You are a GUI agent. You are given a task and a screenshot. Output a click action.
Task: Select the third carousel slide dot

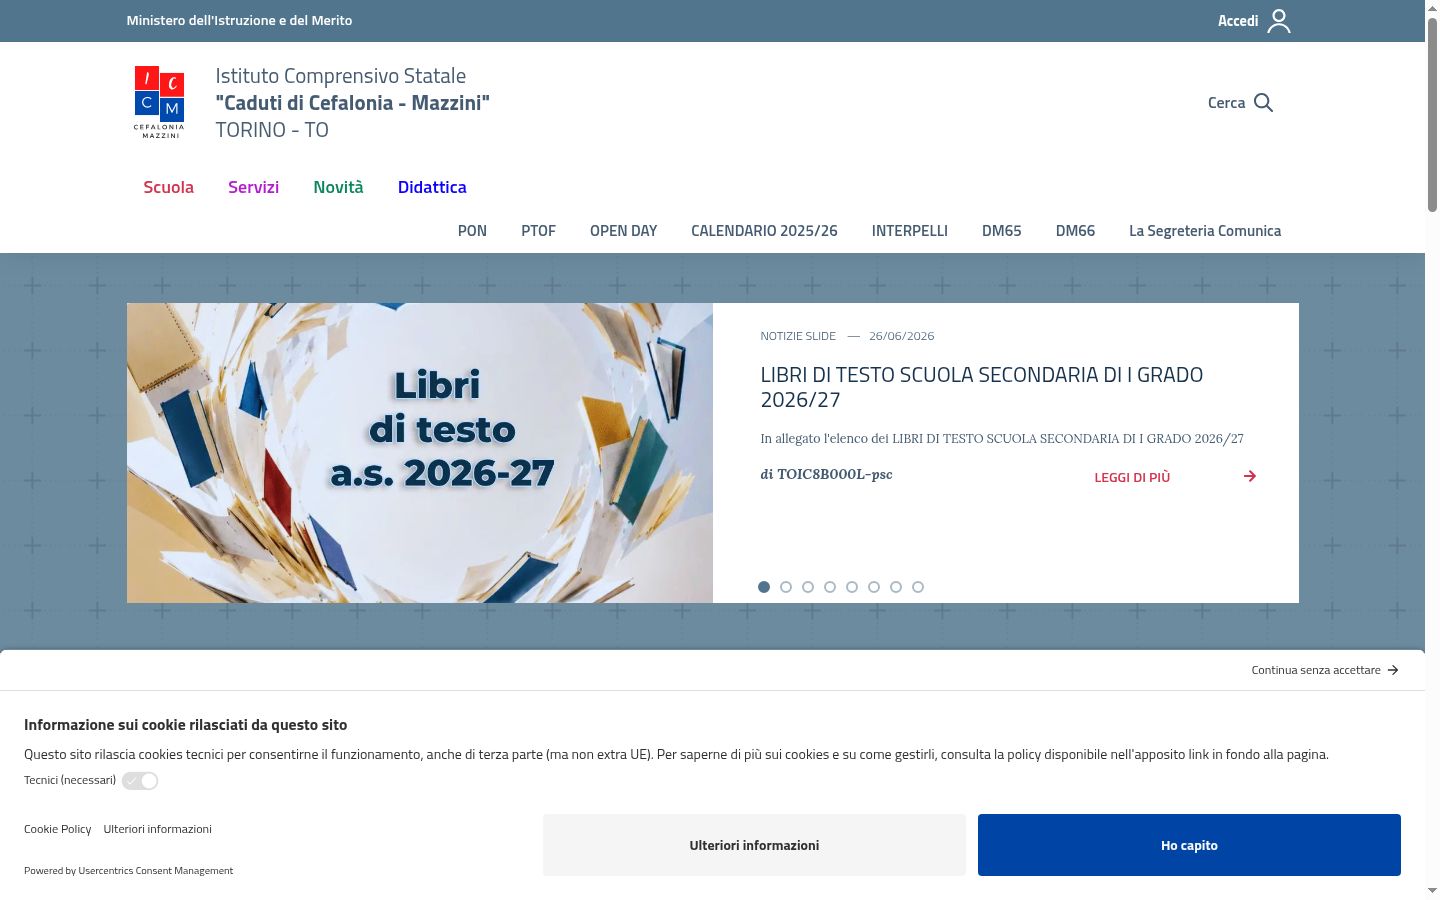808,587
